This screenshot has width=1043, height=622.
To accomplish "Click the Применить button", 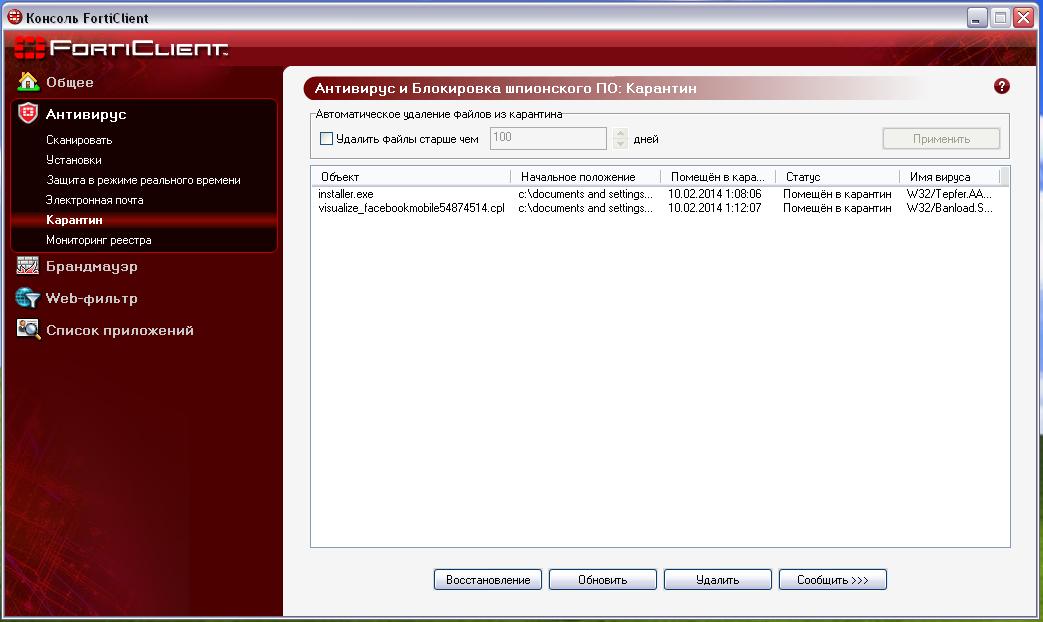I will click(x=941, y=138).
